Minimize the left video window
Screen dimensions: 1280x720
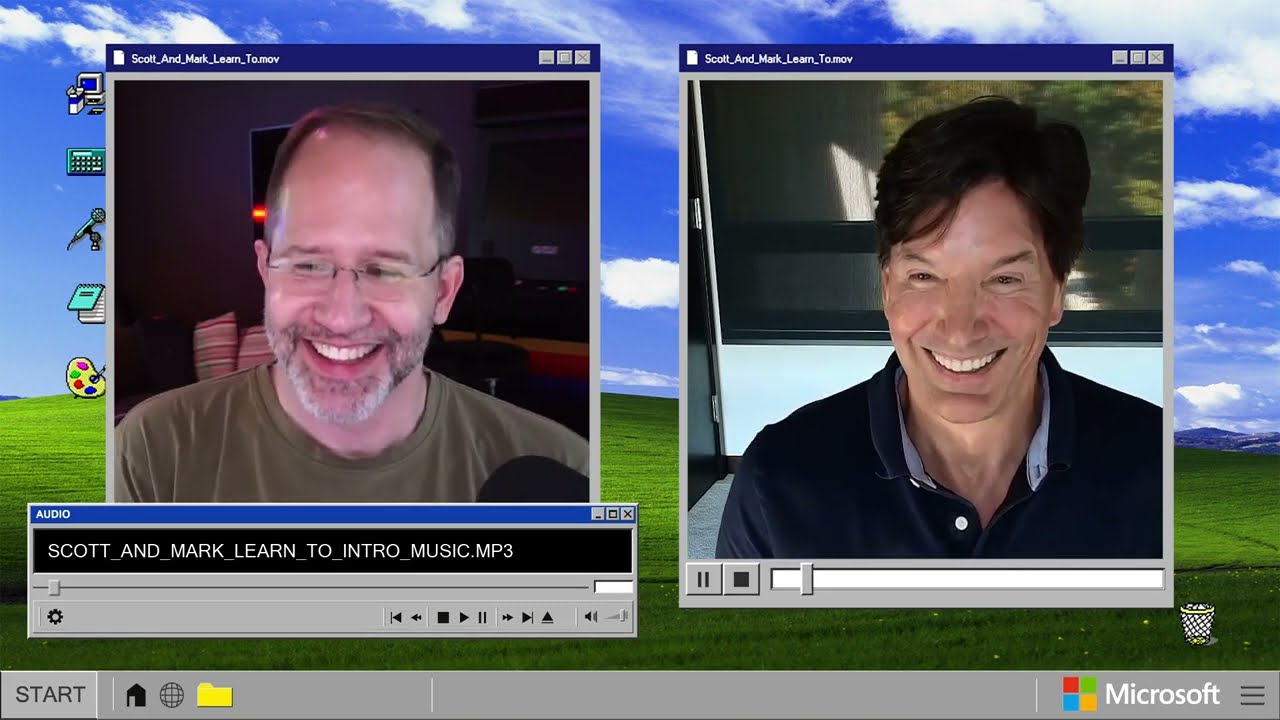546,58
